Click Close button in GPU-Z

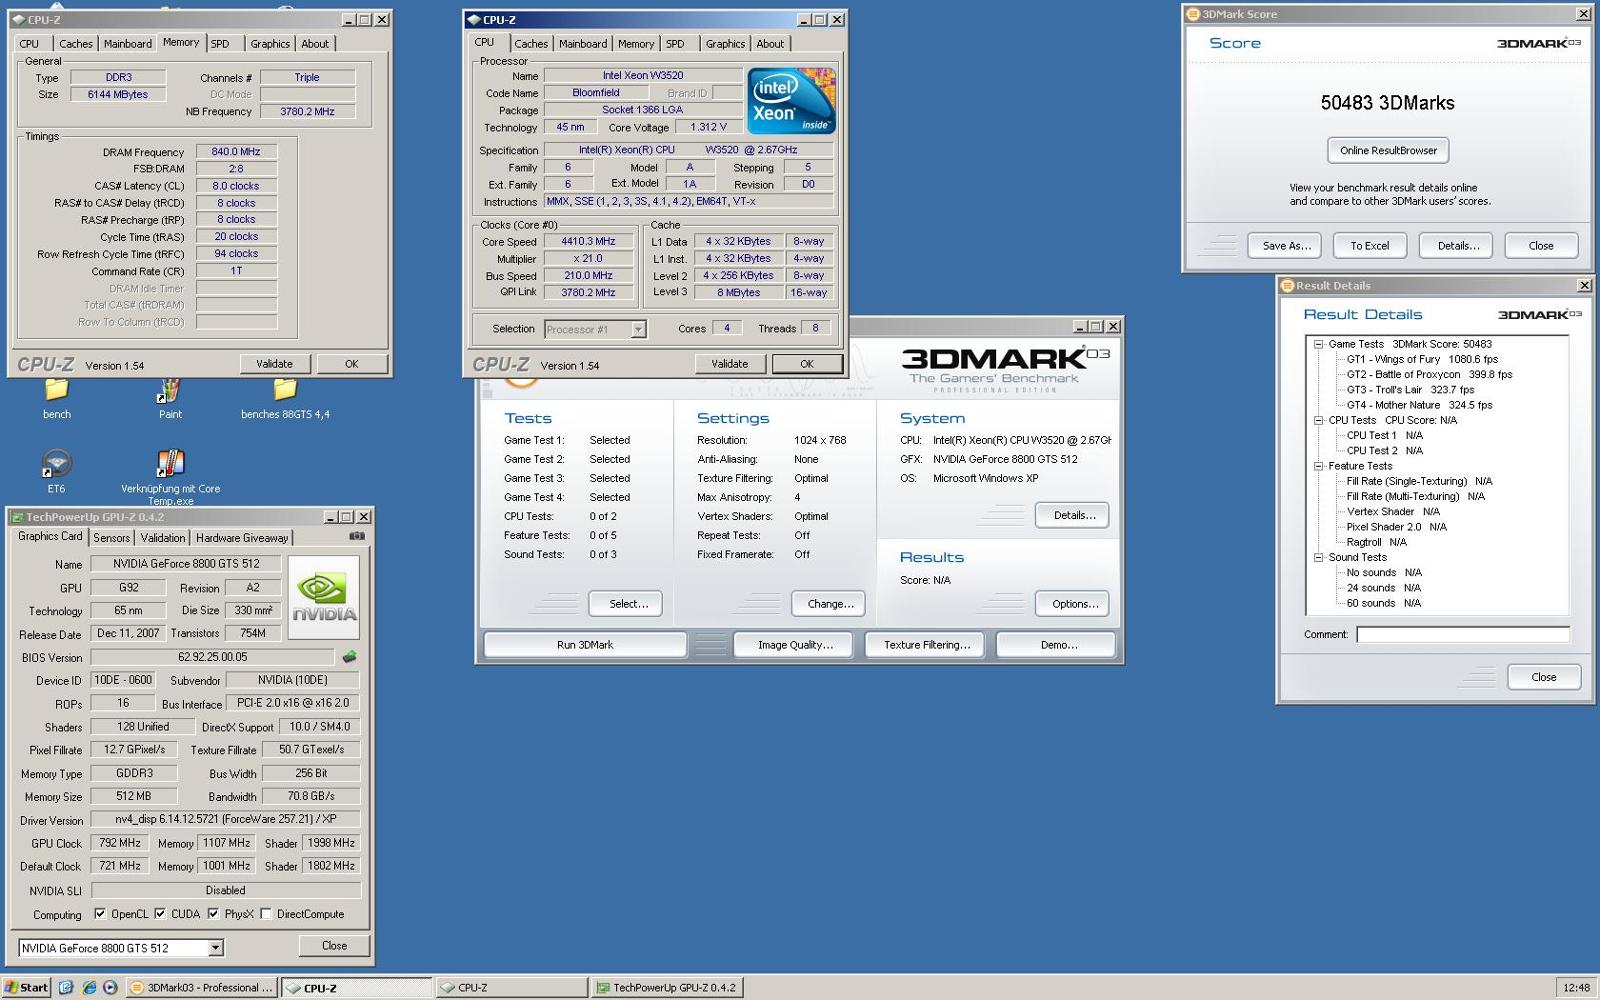[334, 946]
